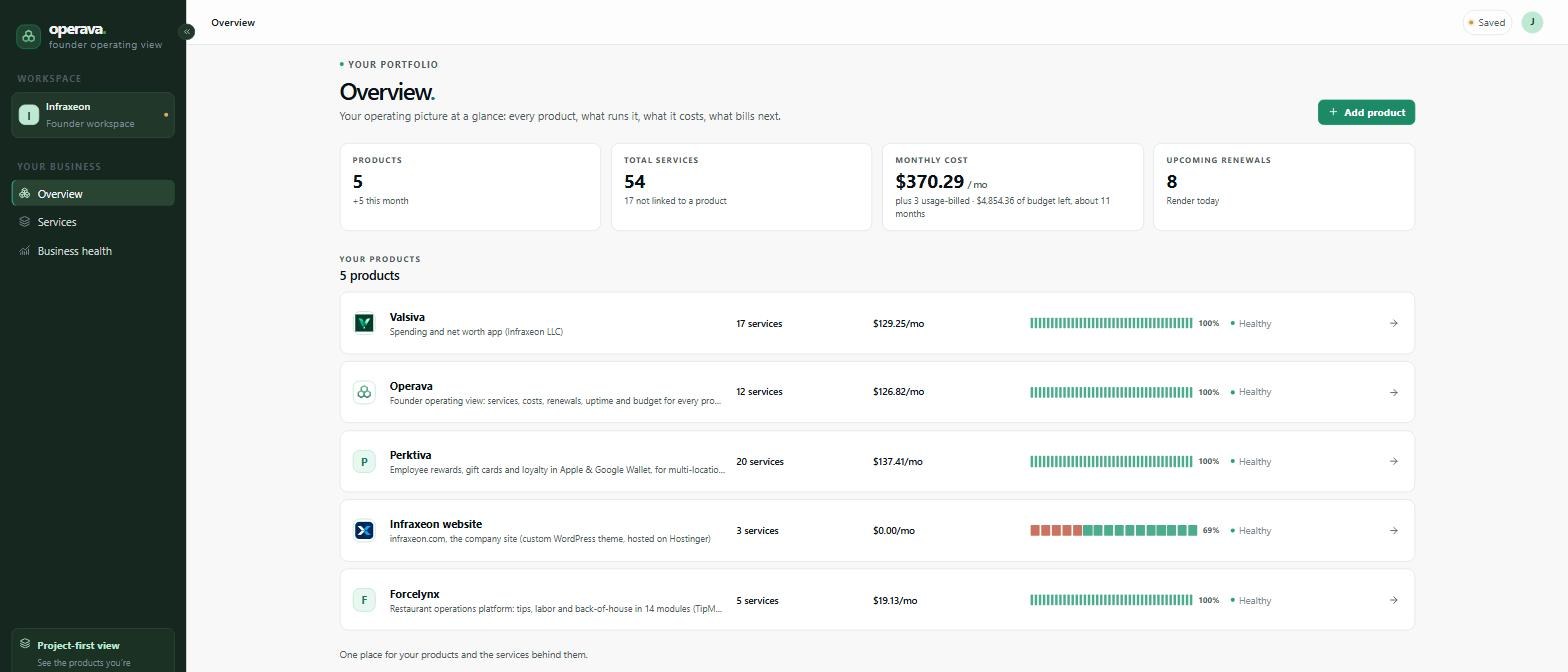Open Forcelynx via its row arrow icon
The width and height of the screenshot is (1568, 672).
click(1393, 600)
